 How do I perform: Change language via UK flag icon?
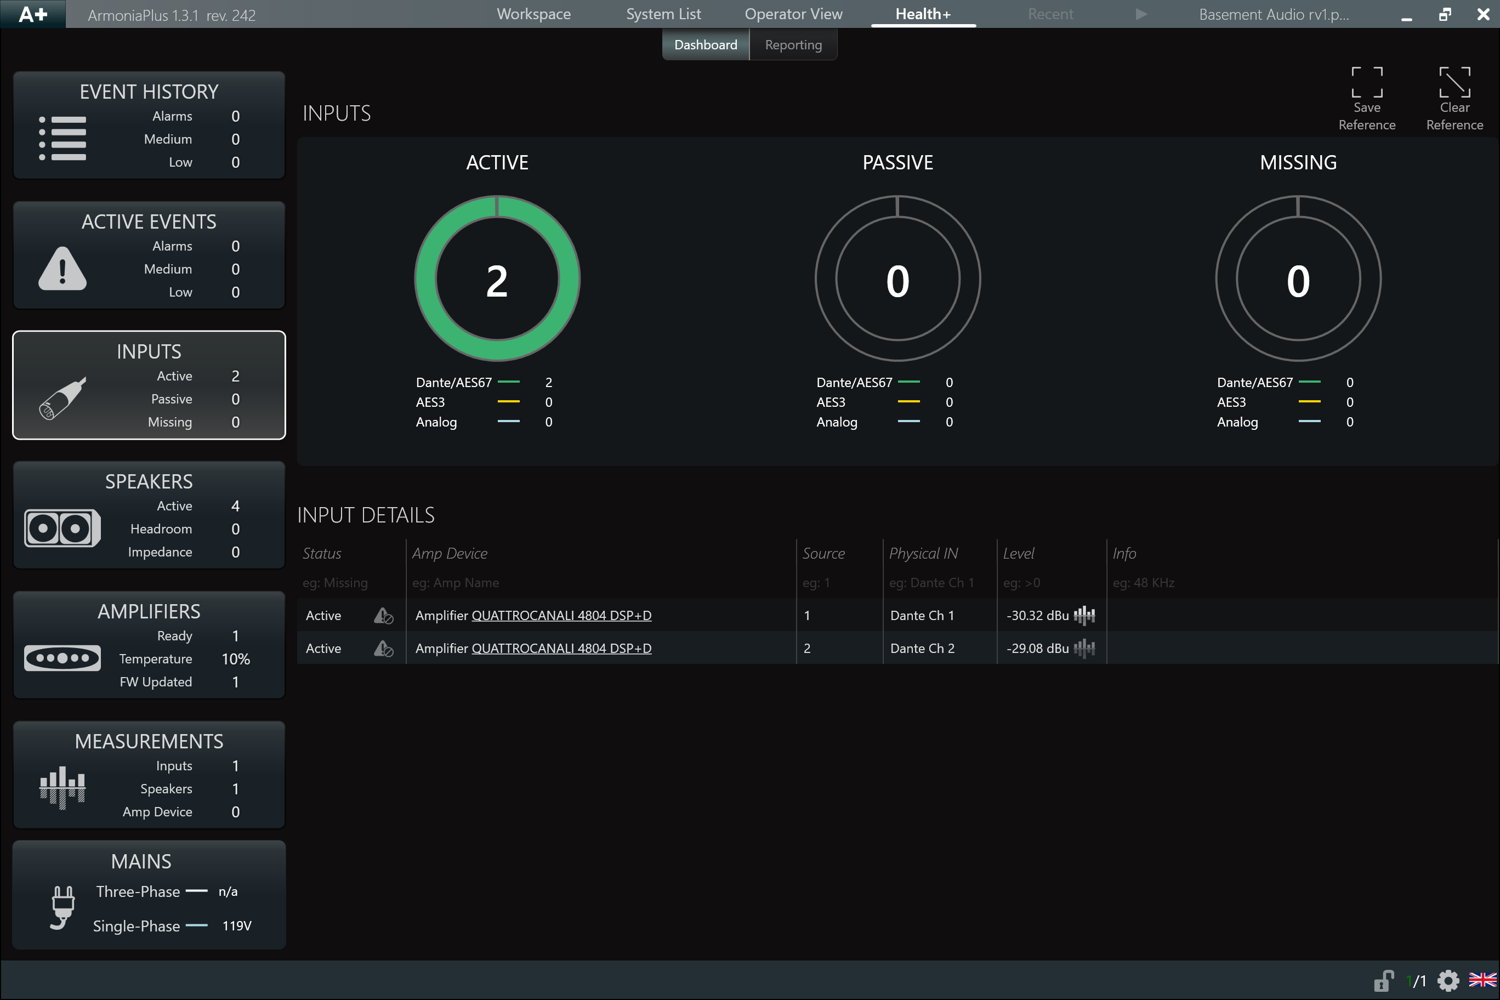[x=1483, y=981]
